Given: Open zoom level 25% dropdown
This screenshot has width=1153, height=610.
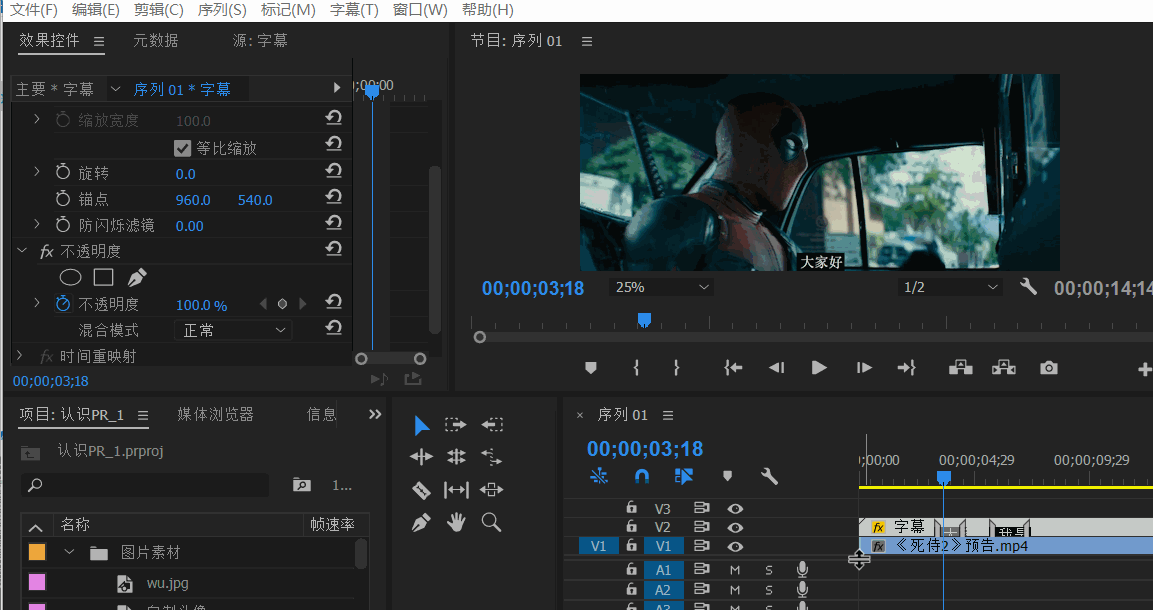Looking at the screenshot, I should coord(661,287).
